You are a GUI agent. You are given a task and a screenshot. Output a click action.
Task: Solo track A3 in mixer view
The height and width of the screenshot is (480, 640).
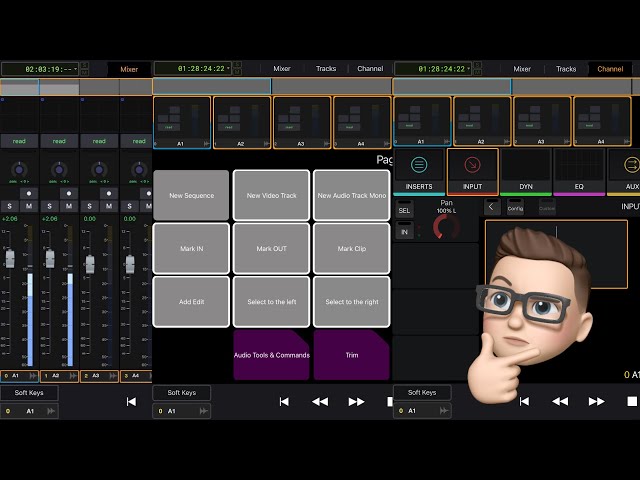[x=89, y=206]
